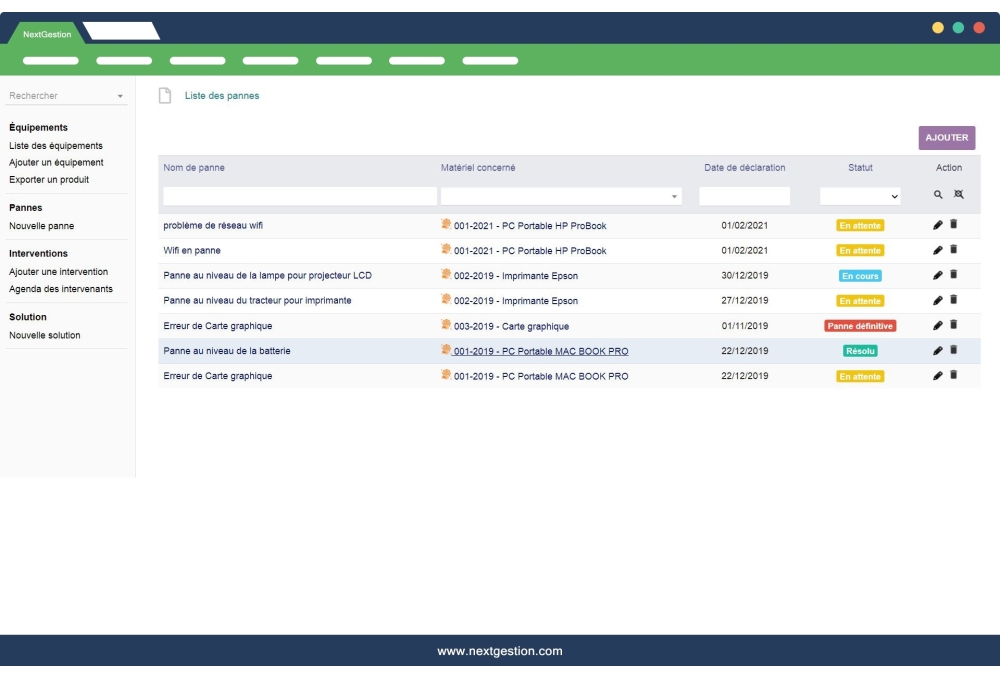Trash the projecteur LCD lamp failure row
The width and height of the screenshot is (1000, 679).
pos(953,275)
